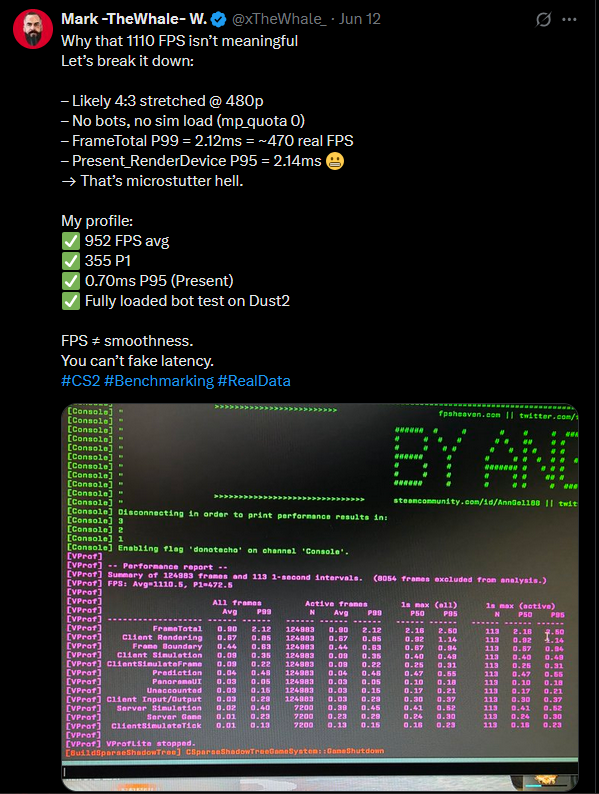Screen dimensions: 599x794
Task: Click the line 'That's microstutter hell.'
Action: tap(152, 181)
